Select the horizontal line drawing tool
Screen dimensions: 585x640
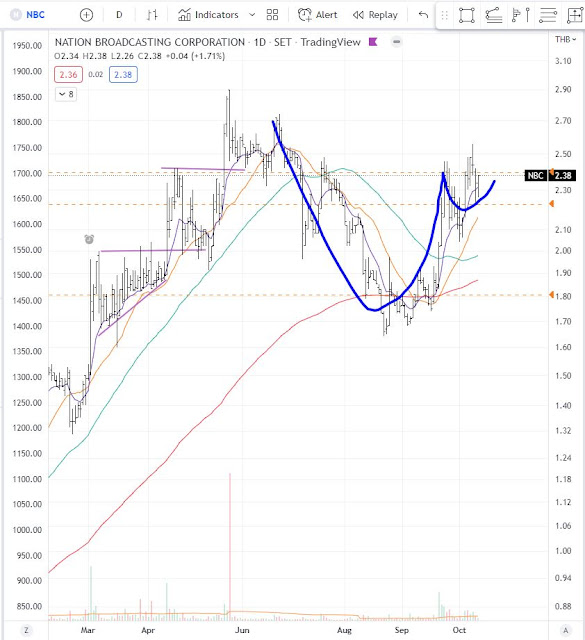click(548, 16)
